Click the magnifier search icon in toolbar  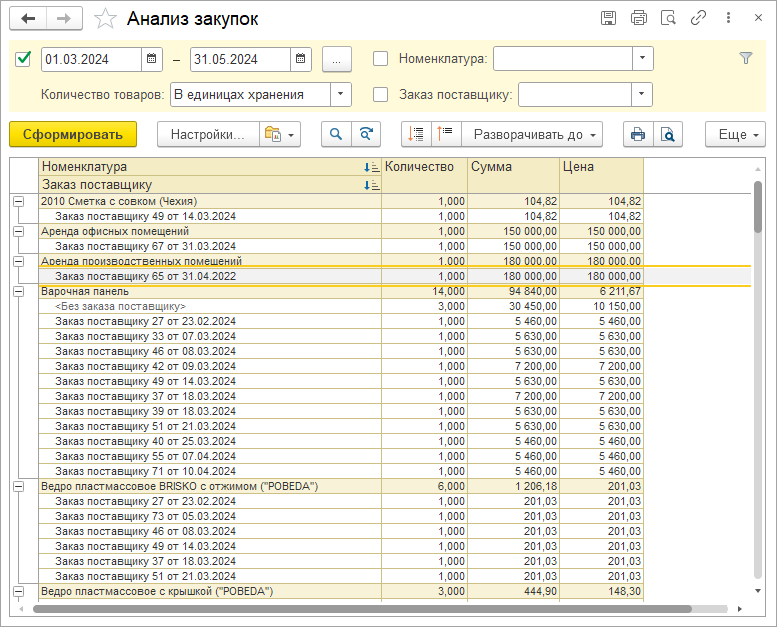[x=336, y=134]
